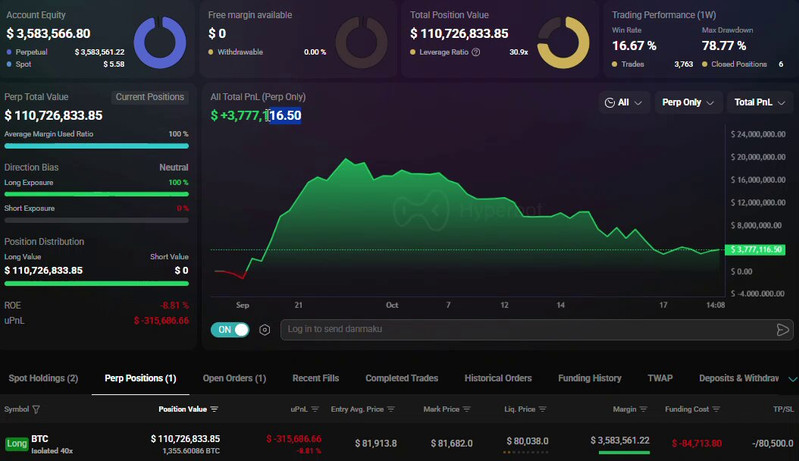Switch to the Spot Holdings (2) tab
Screen dimensions: 799x461
[x=43, y=378]
